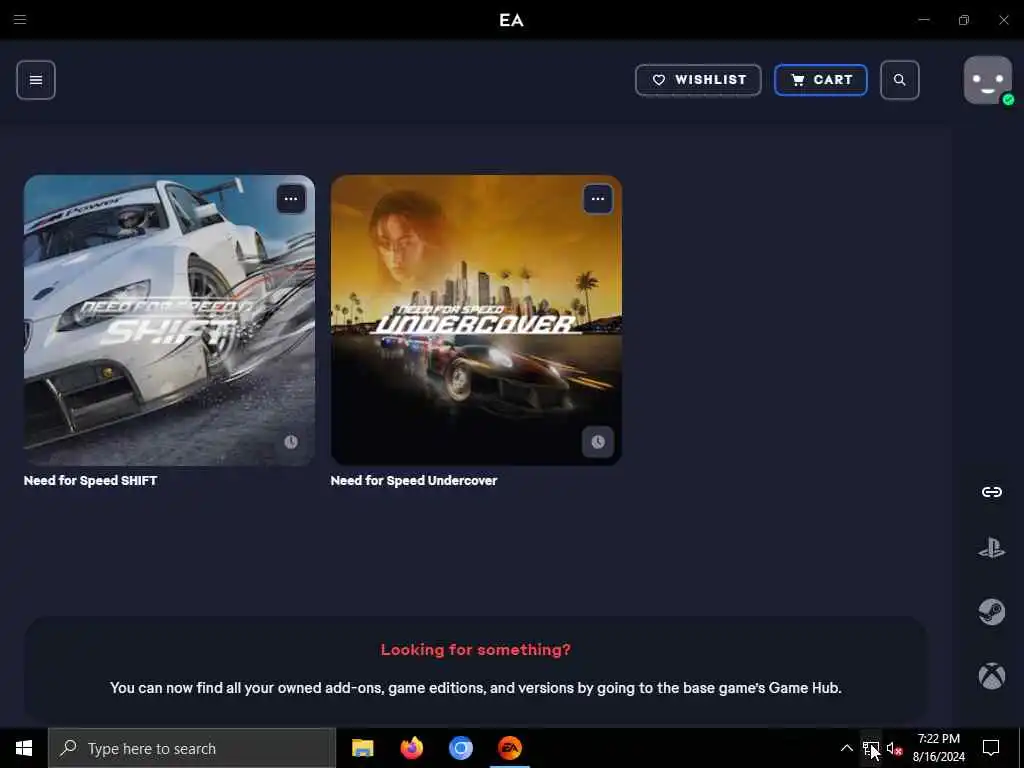Launch Chrome from the taskbar

(460, 748)
